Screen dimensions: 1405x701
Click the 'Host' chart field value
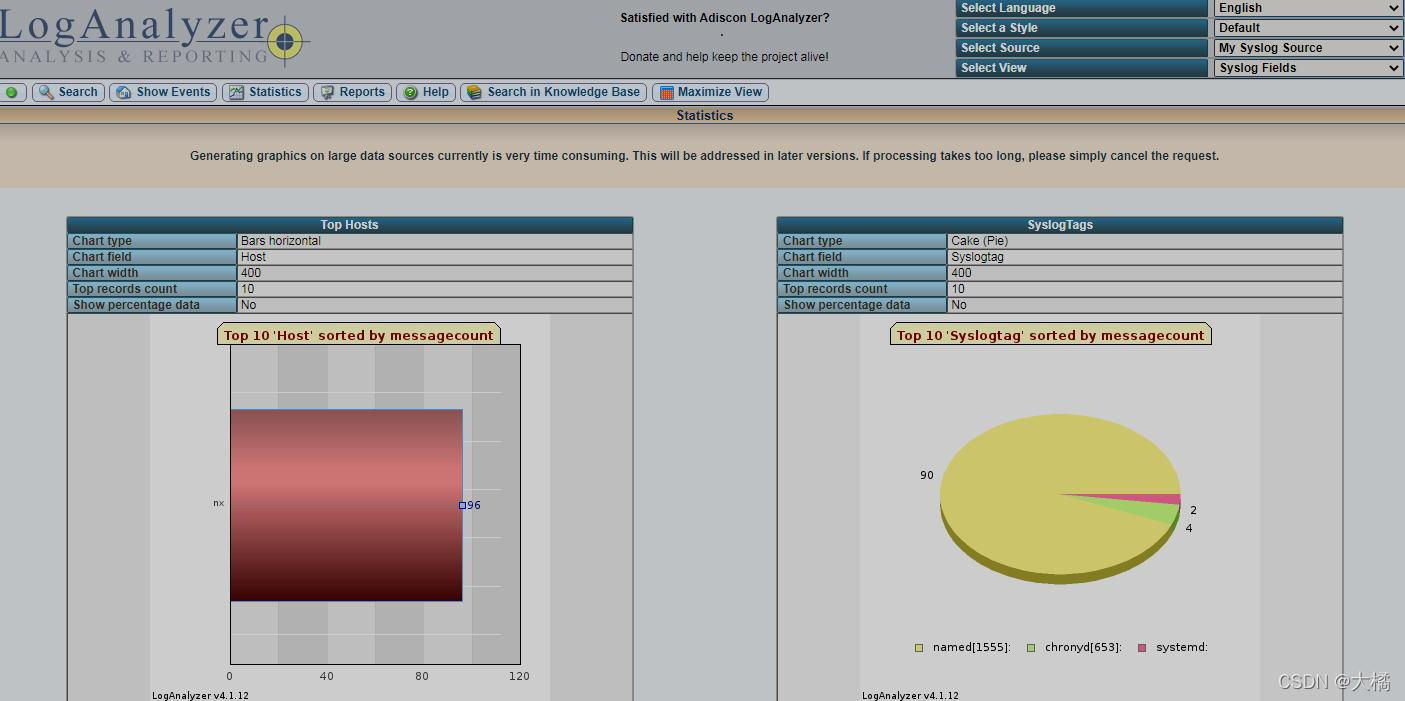pyautogui.click(x=253, y=257)
